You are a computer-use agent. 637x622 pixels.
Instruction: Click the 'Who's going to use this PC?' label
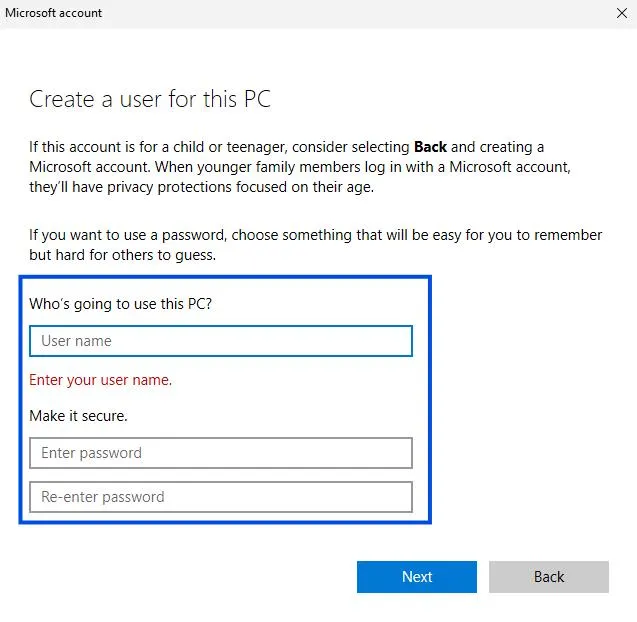pyautogui.click(x=120, y=303)
